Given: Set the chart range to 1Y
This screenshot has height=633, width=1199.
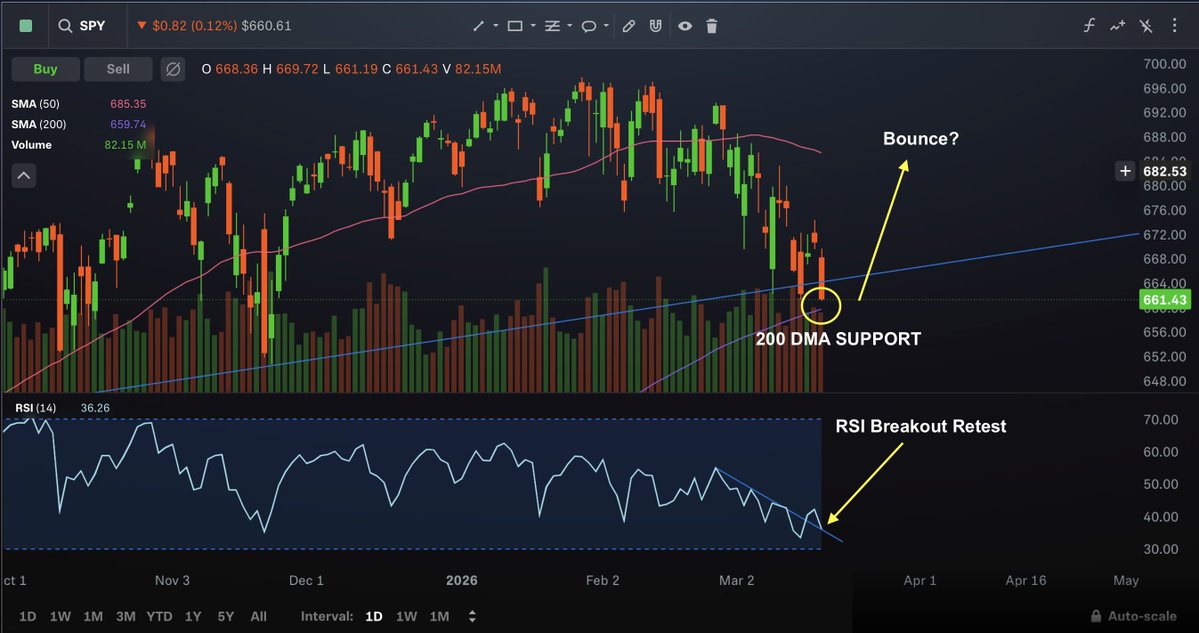Looking at the screenshot, I should [193, 616].
